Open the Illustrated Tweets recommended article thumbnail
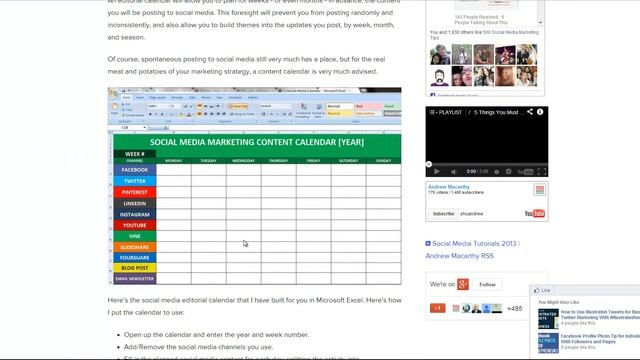640x360 pixels. [x=548, y=319]
